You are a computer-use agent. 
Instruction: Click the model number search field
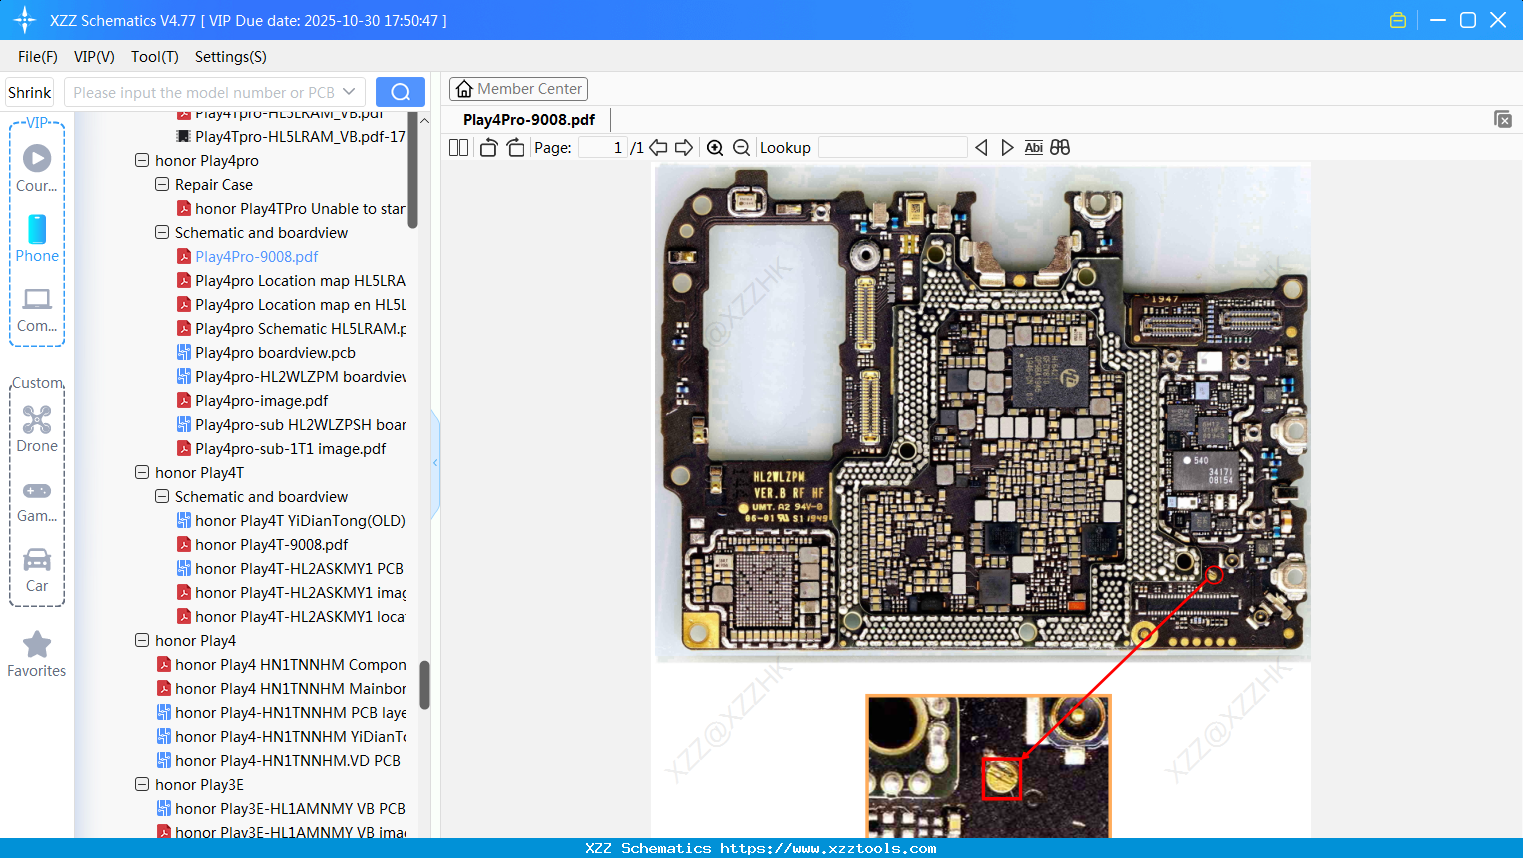pos(205,92)
